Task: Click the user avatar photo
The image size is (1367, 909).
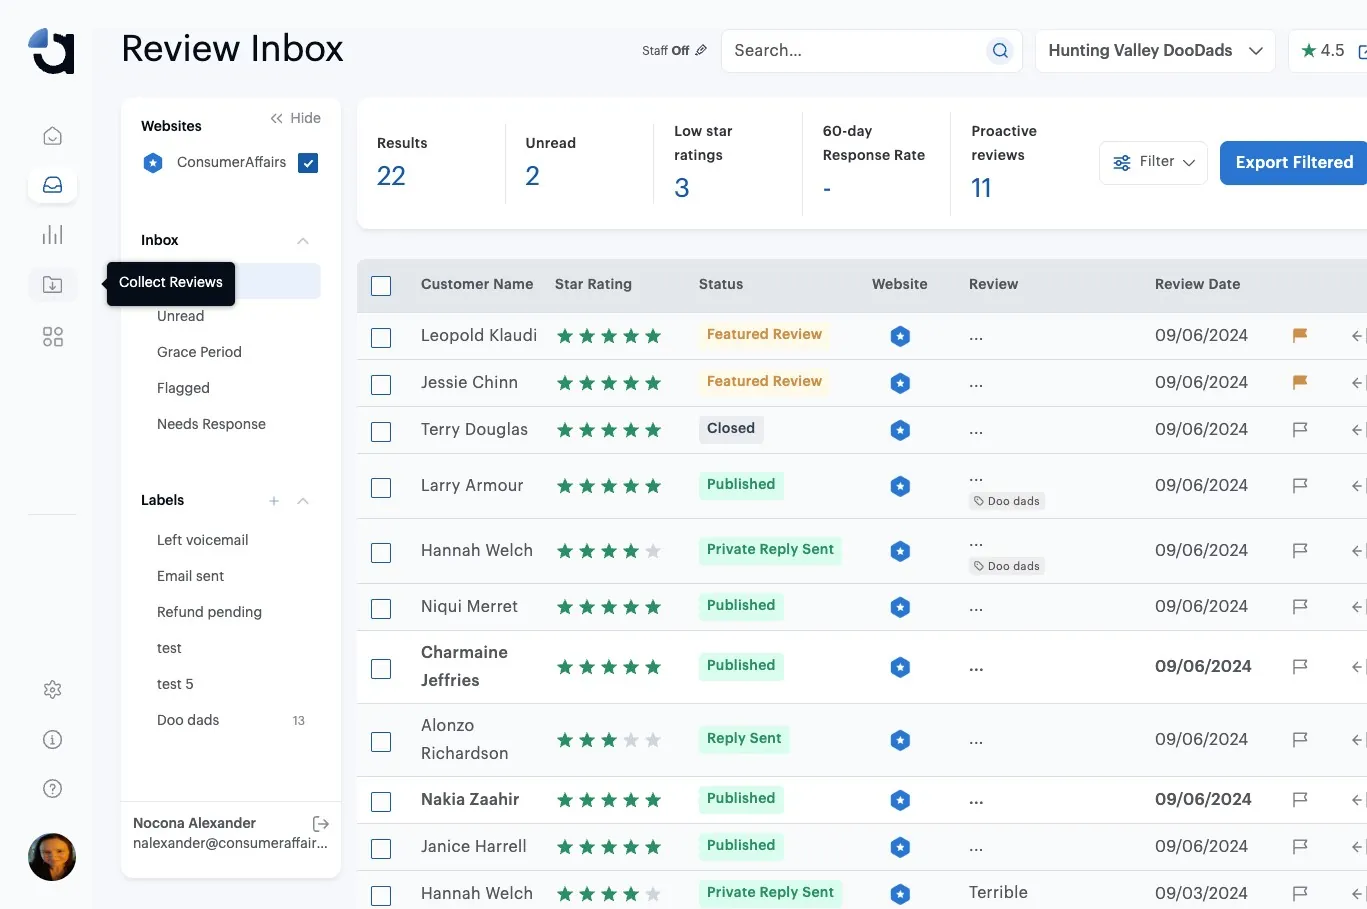Action: [52, 857]
